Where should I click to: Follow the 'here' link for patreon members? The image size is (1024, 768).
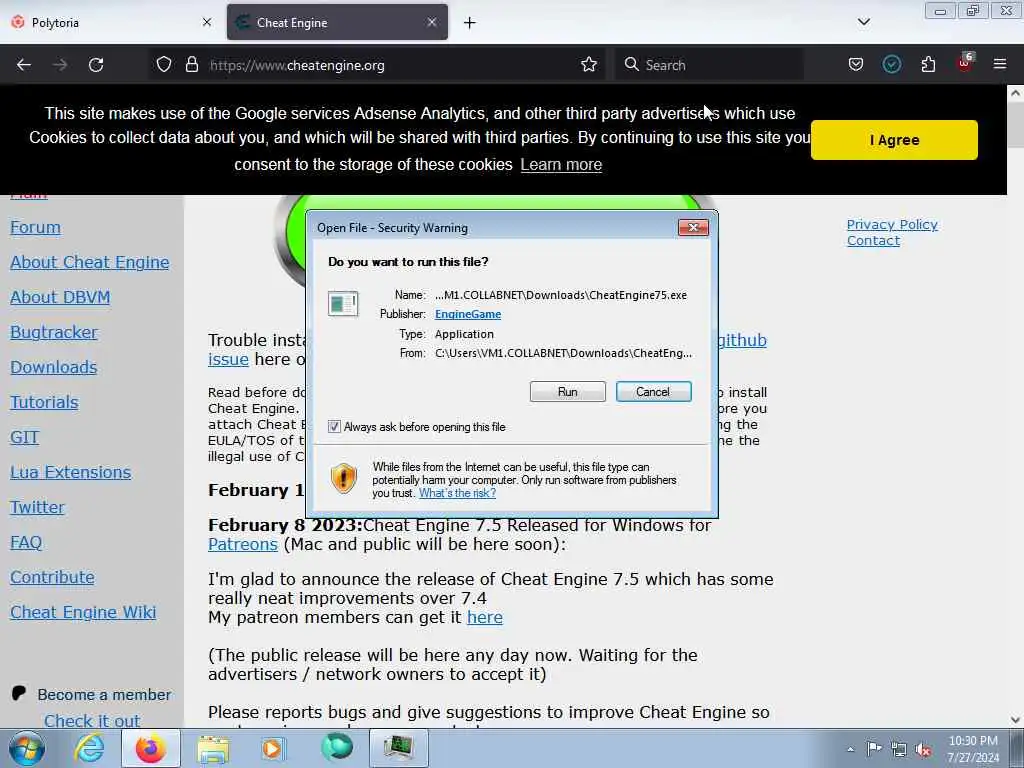pos(485,617)
